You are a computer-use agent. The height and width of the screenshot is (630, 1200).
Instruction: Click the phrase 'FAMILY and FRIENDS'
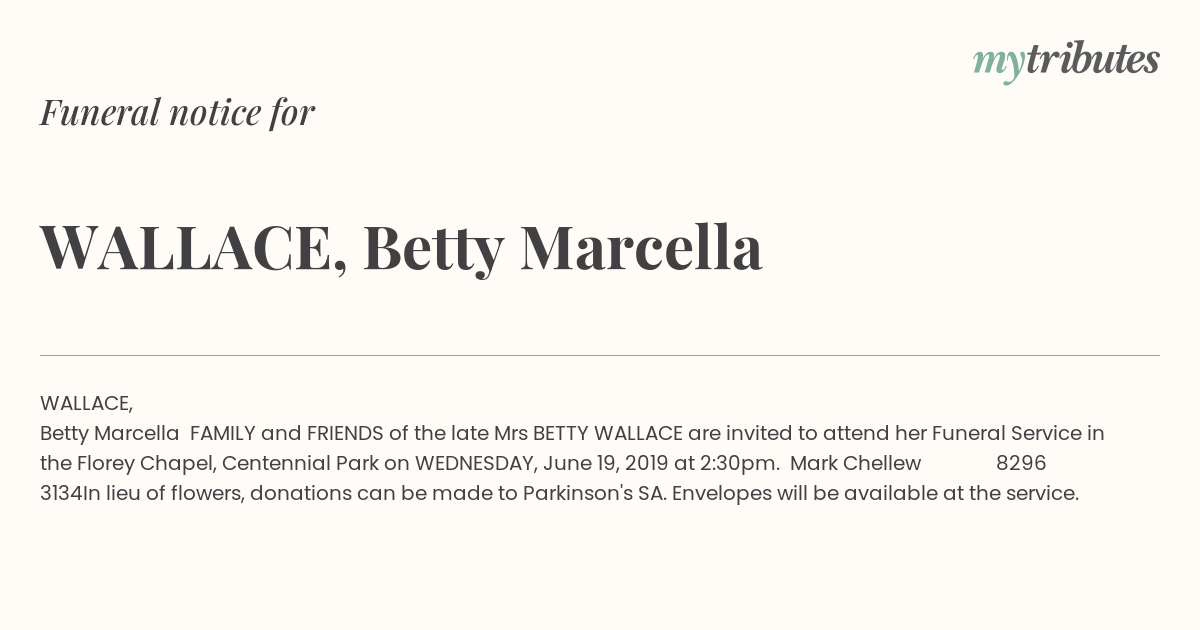pos(287,434)
